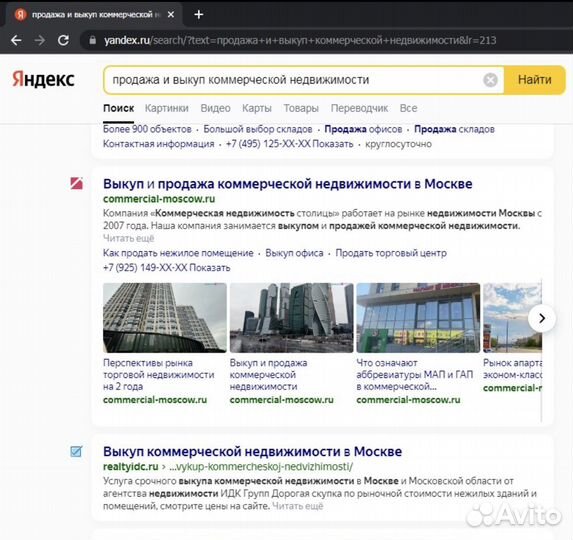The height and width of the screenshot is (540, 573).
Task: Click the круглосуточно working hours text
Action: click(398, 144)
